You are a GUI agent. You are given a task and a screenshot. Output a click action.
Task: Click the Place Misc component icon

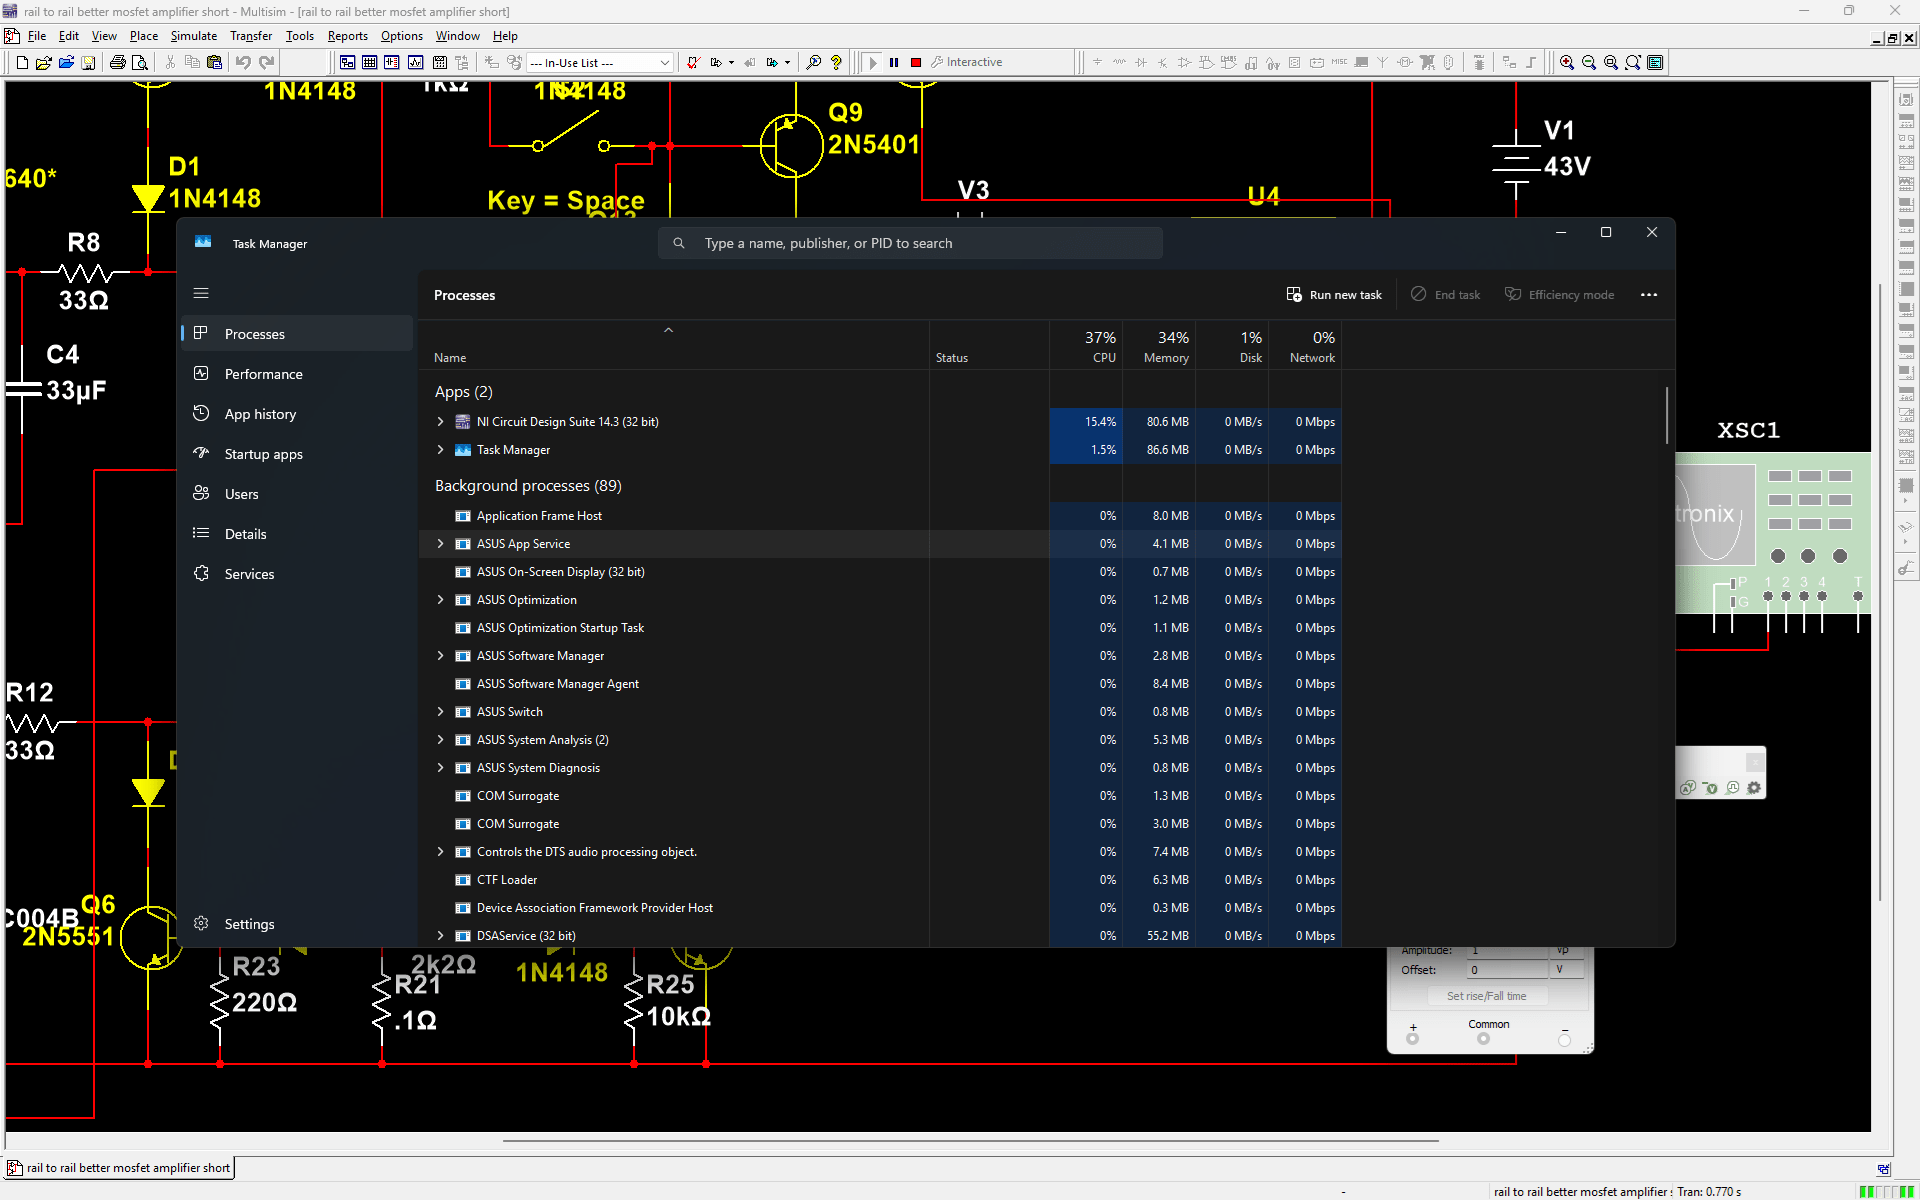click(1339, 62)
